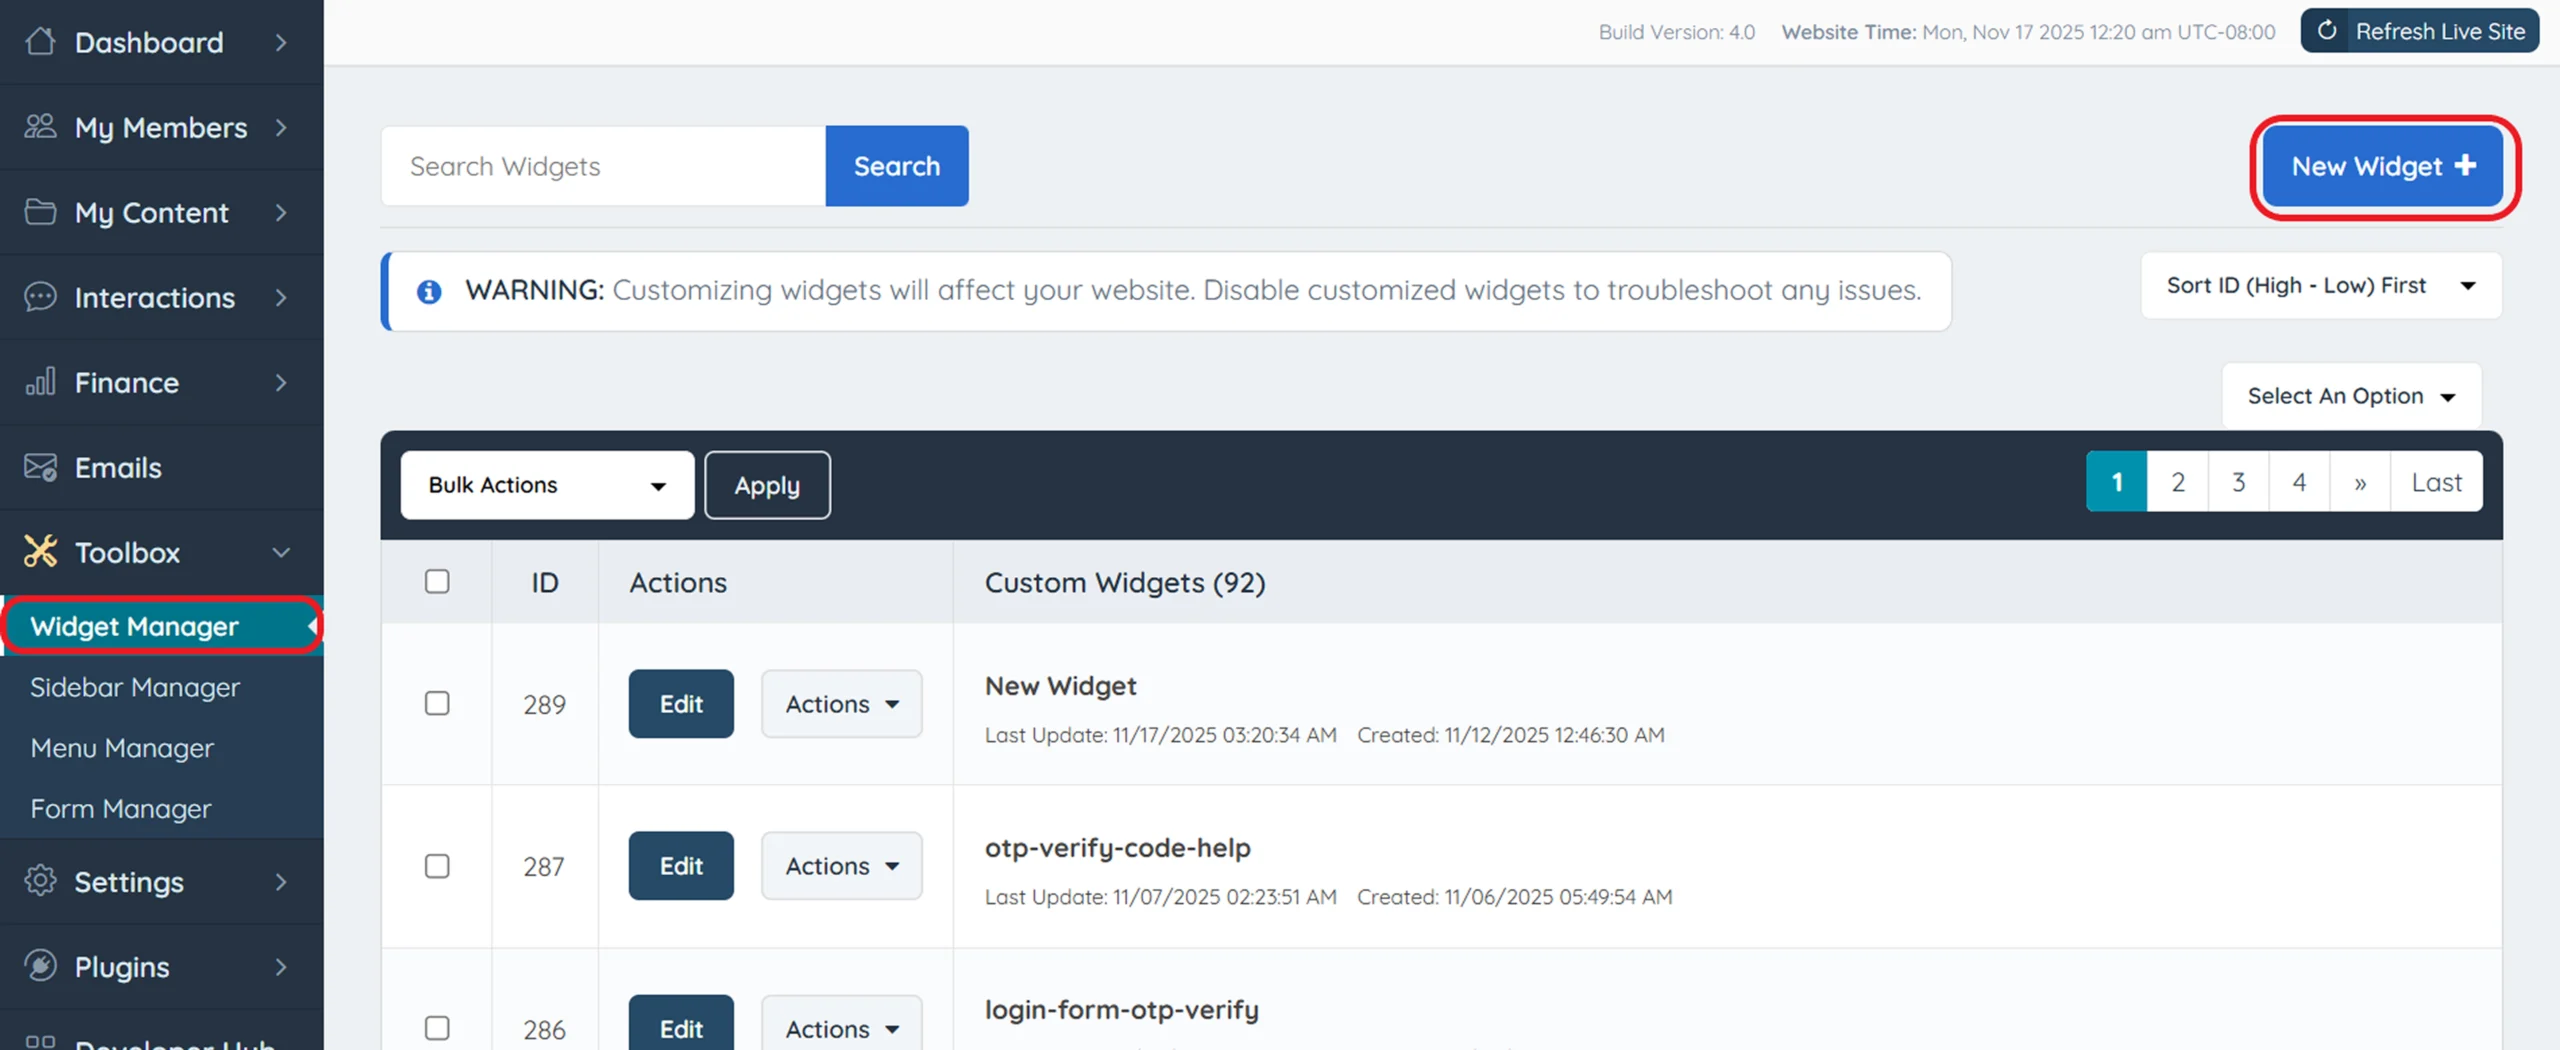Toggle the select-all checkbox in table header
This screenshot has height=1050, width=2560.
[x=437, y=581]
